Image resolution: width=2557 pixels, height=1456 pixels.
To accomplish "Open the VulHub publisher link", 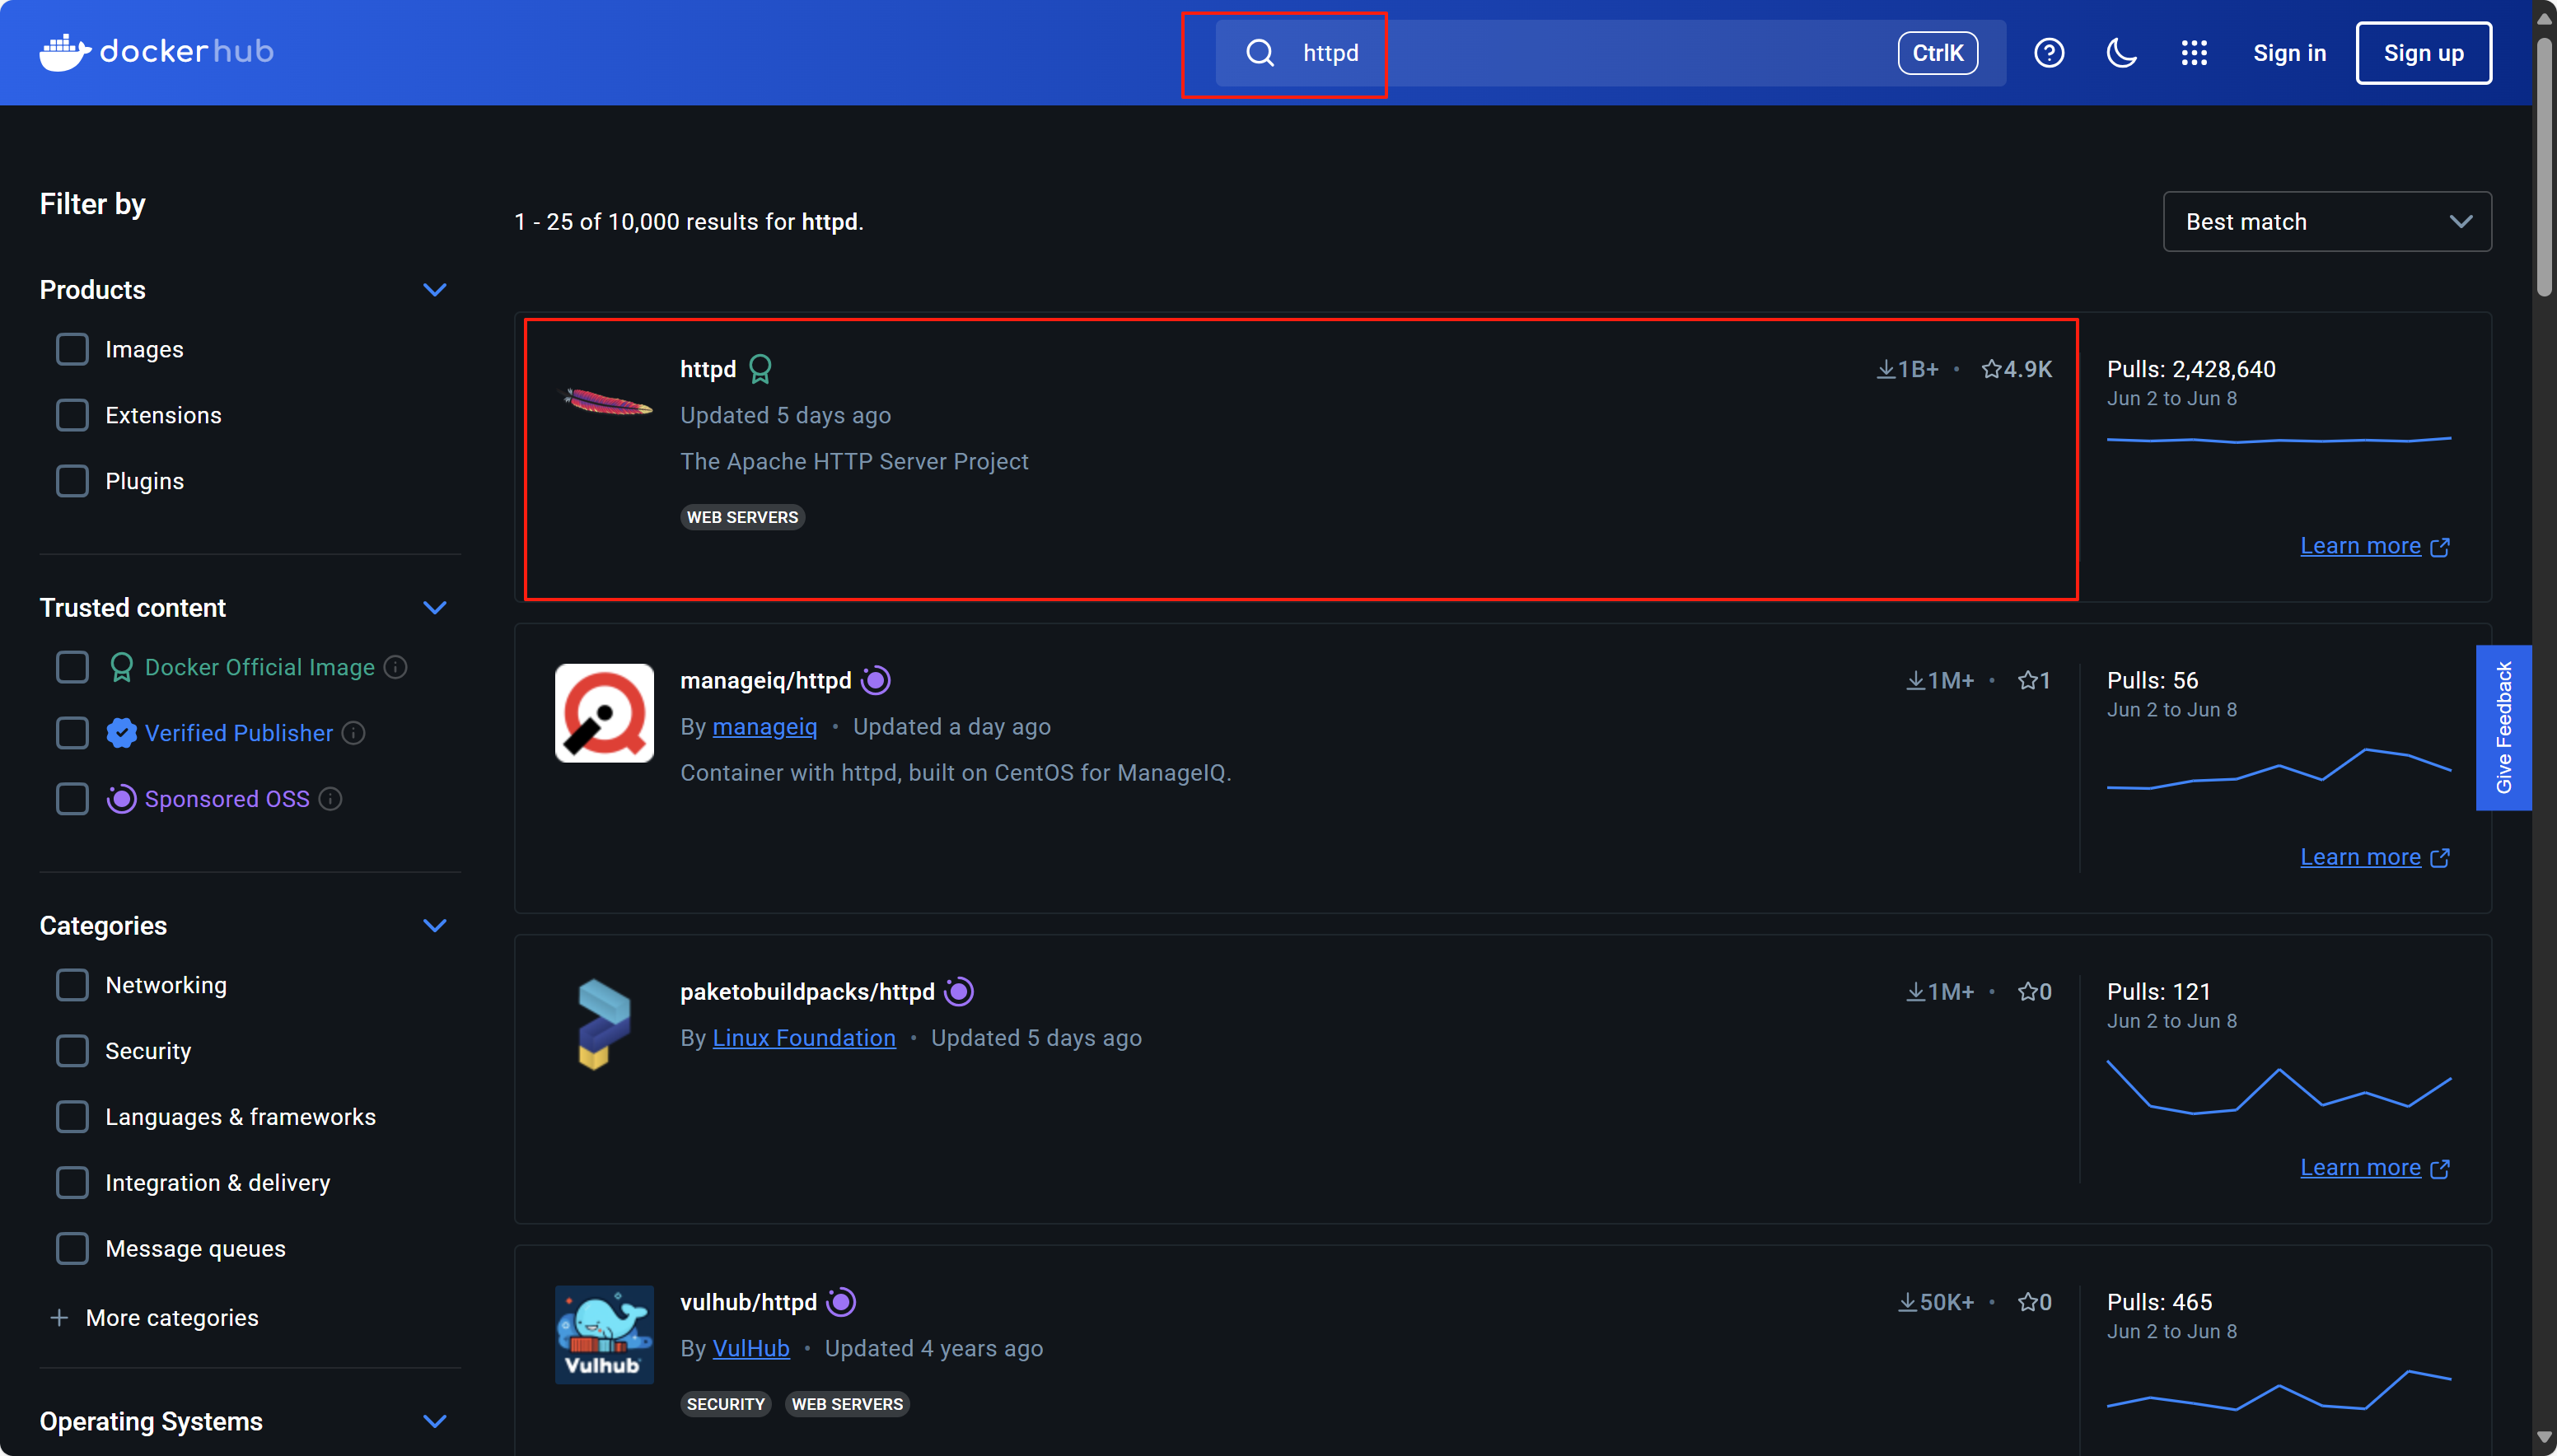I will [x=751, y=1349].
